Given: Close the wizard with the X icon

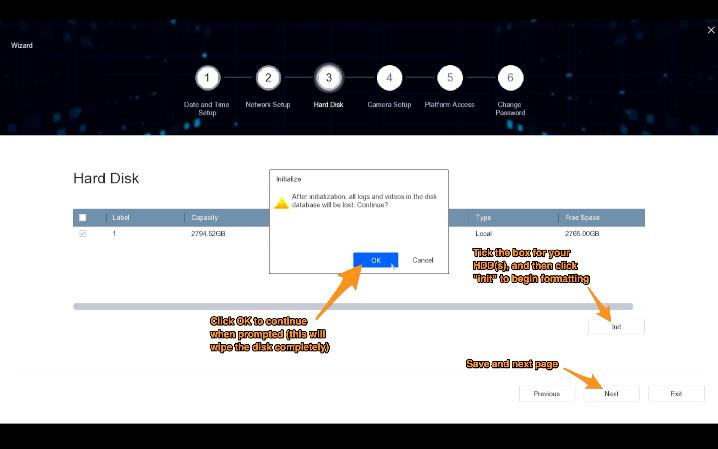Looking at the screenshot, I should click(711, 30).
